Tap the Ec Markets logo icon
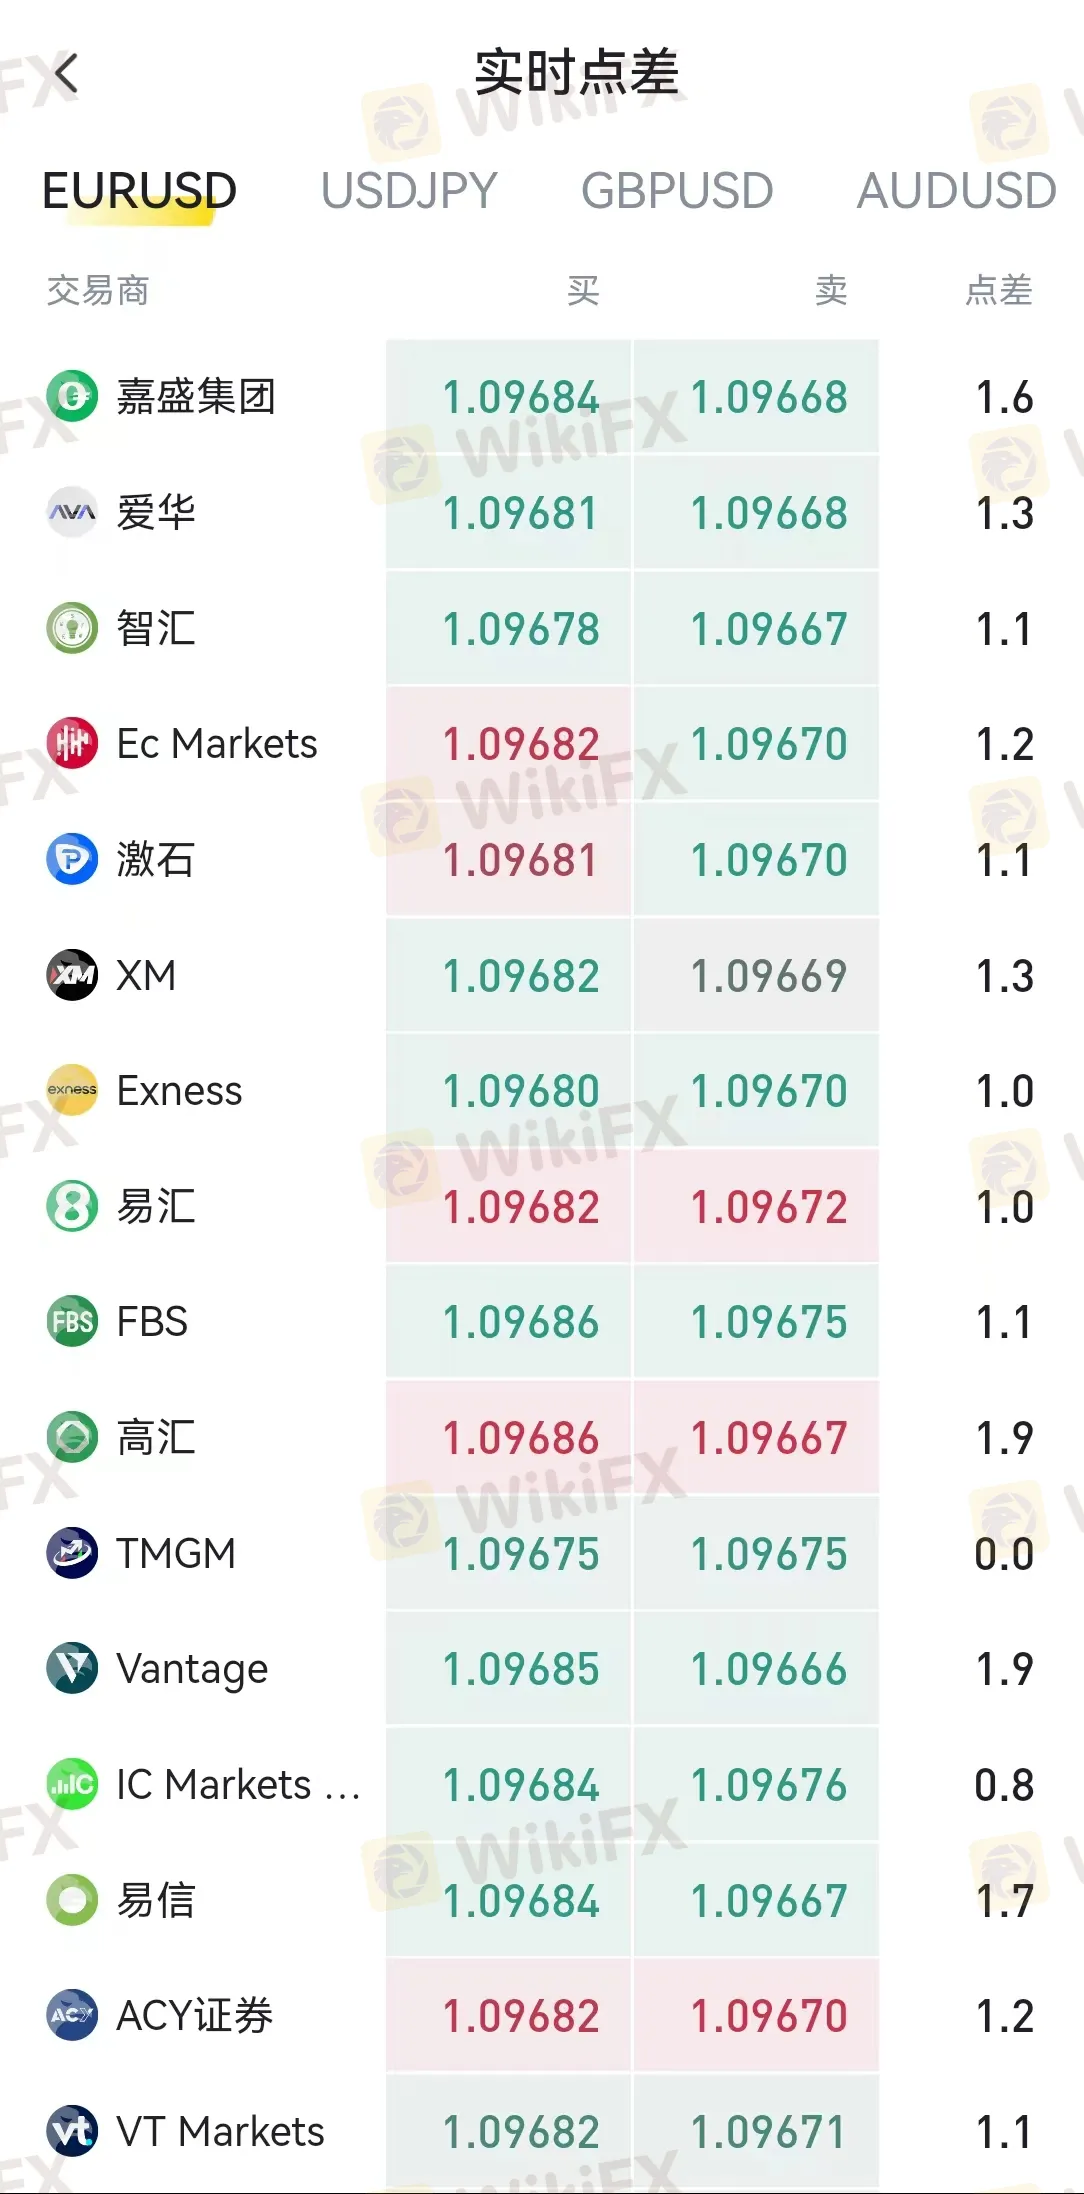 tap(72, 743)
